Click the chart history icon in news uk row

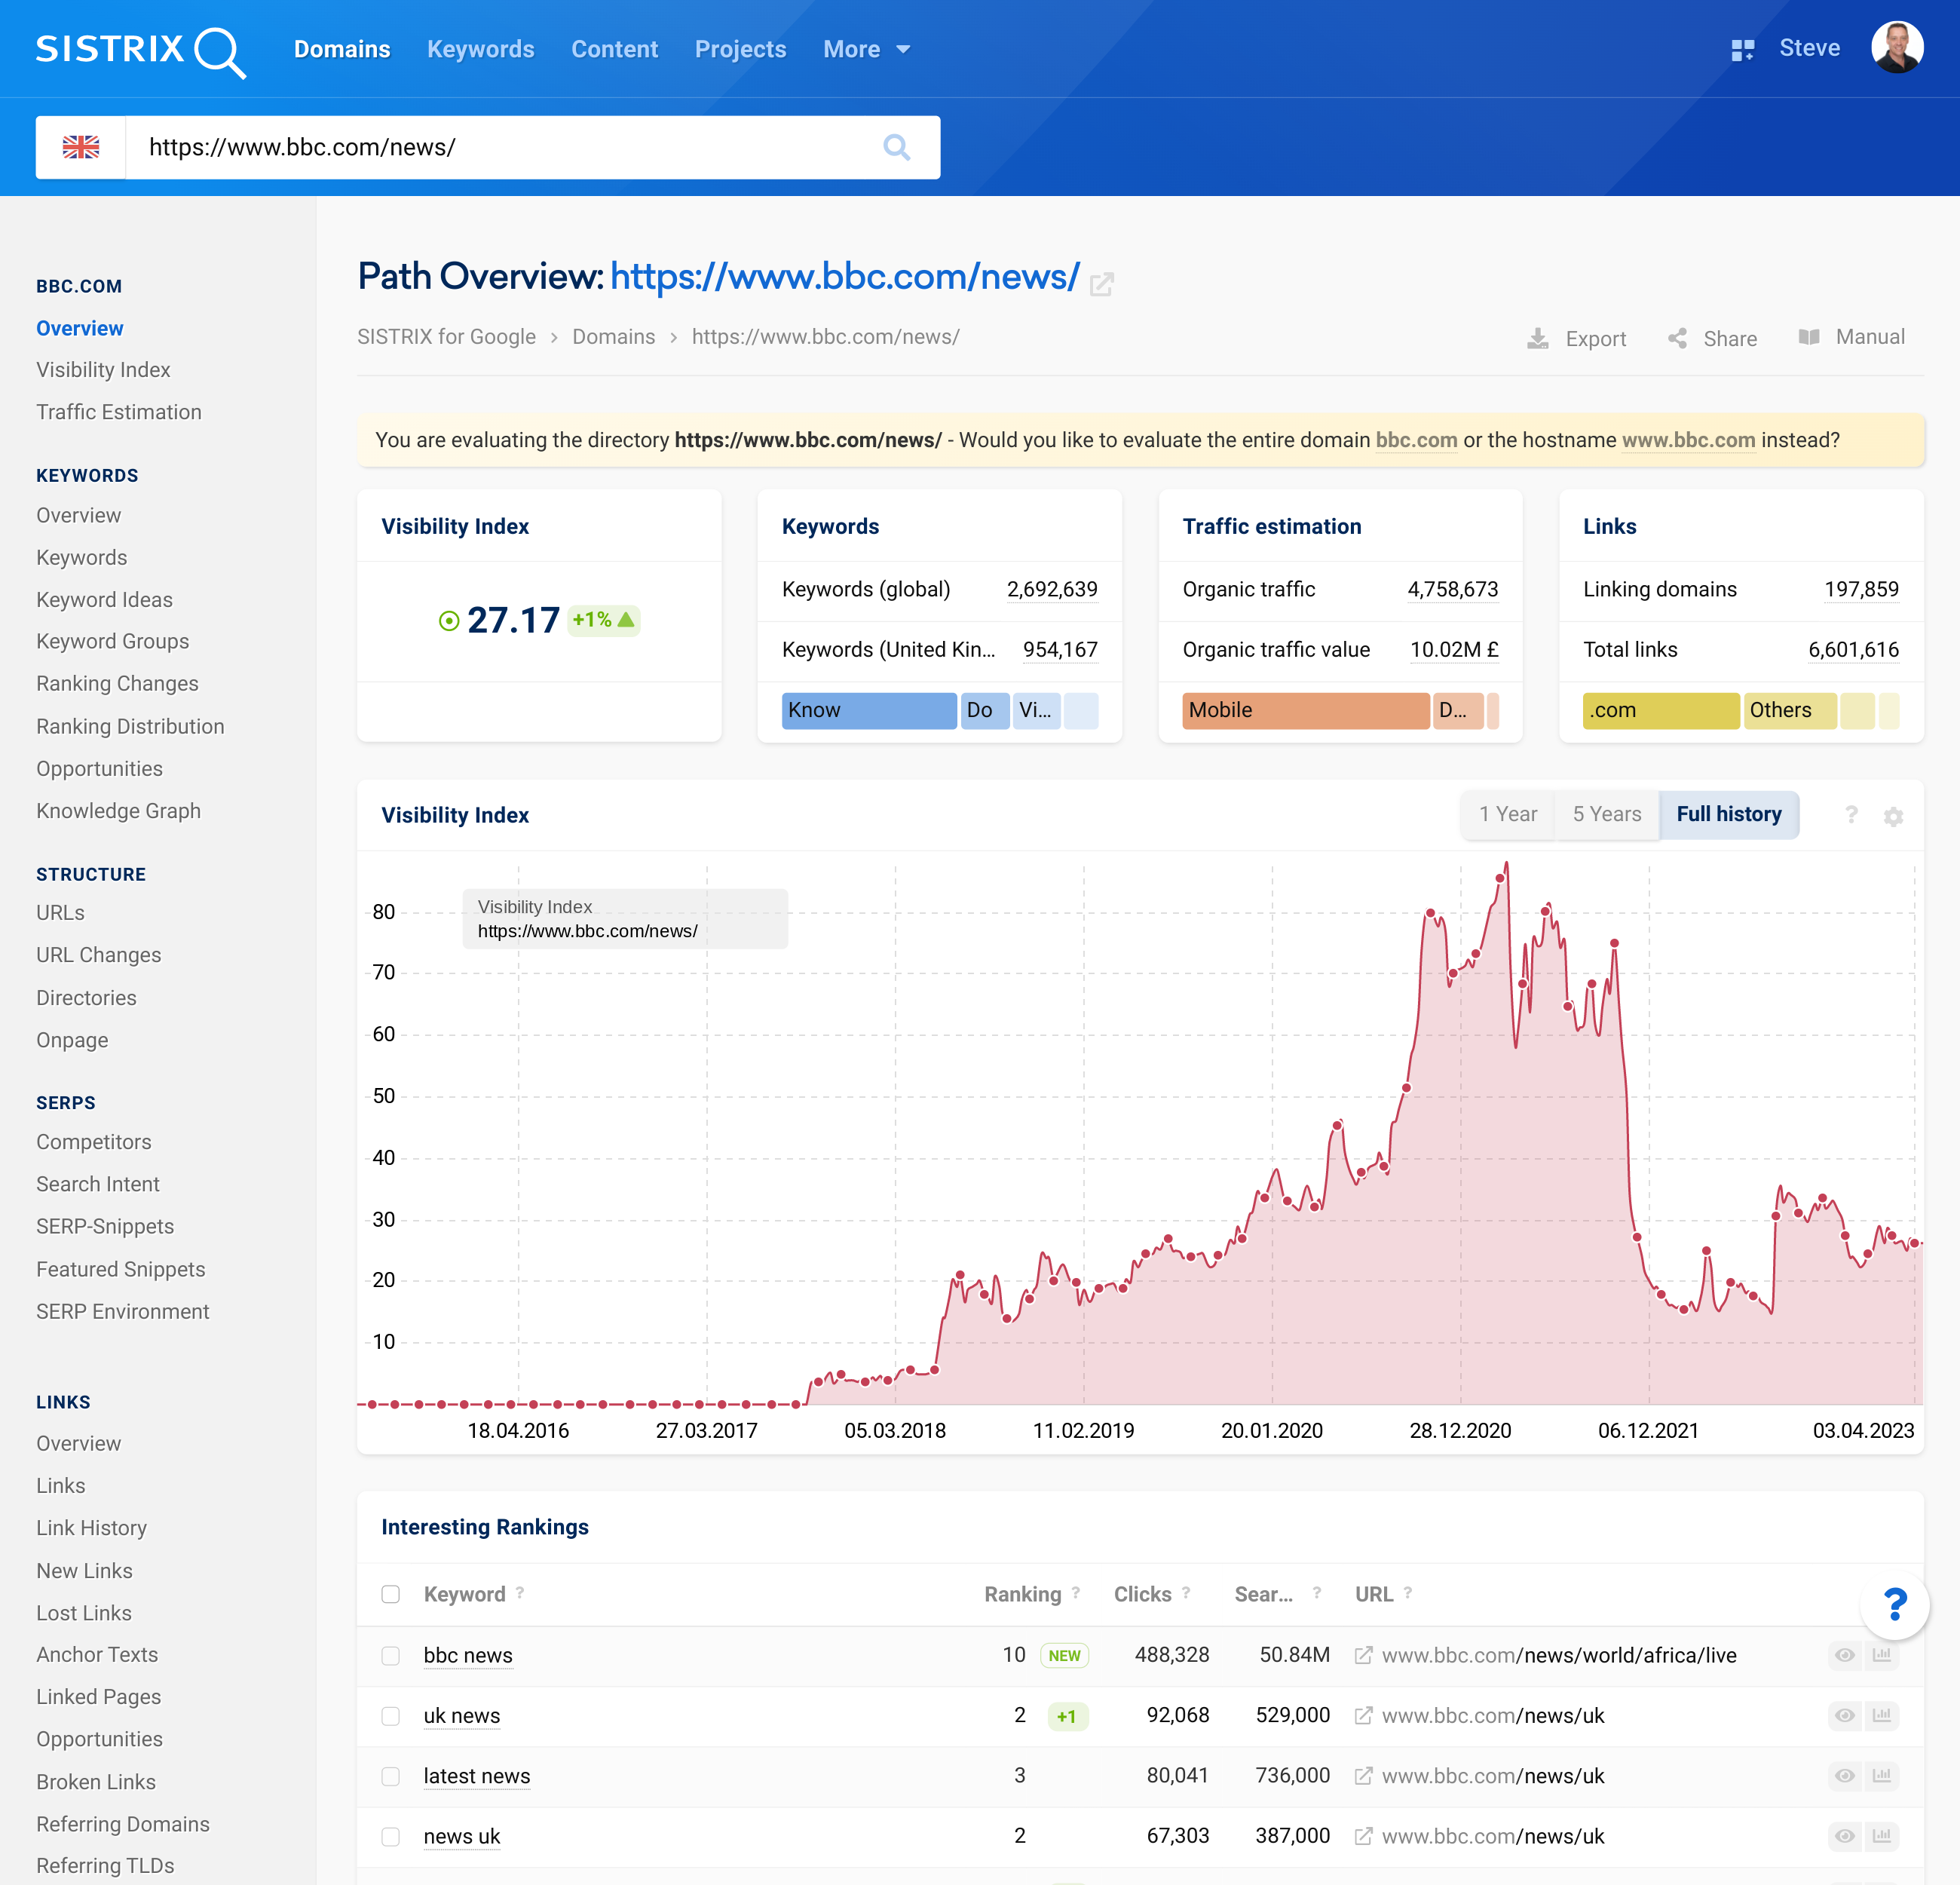click(1882, 1836)
